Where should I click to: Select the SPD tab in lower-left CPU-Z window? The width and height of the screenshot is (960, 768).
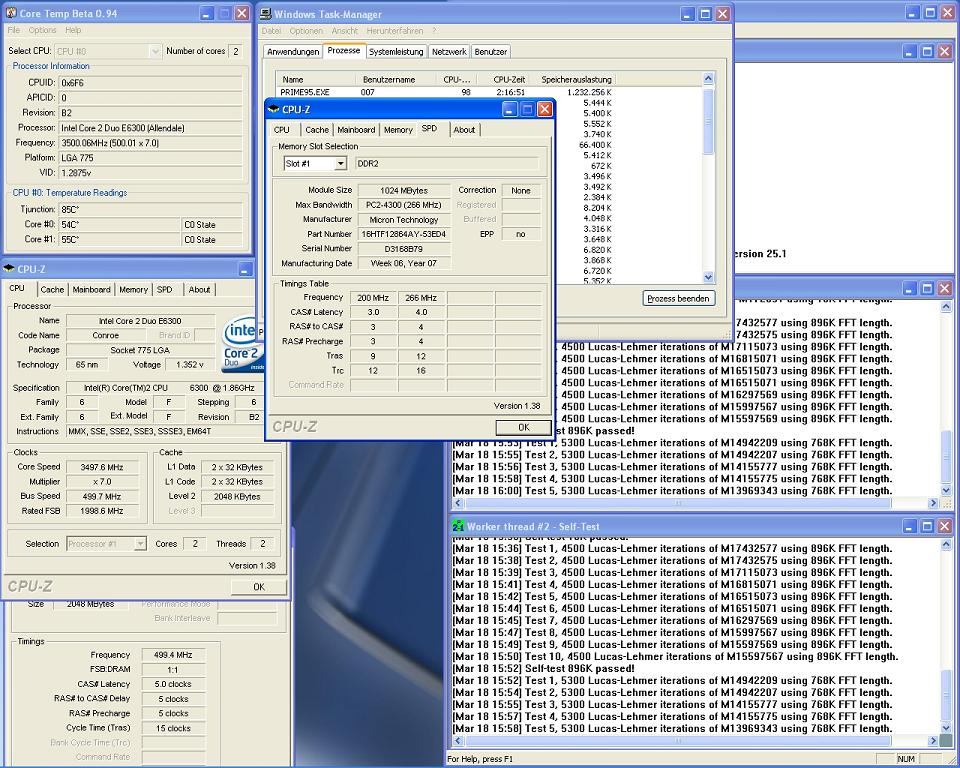pyautogui.click(x=165, y=290)
